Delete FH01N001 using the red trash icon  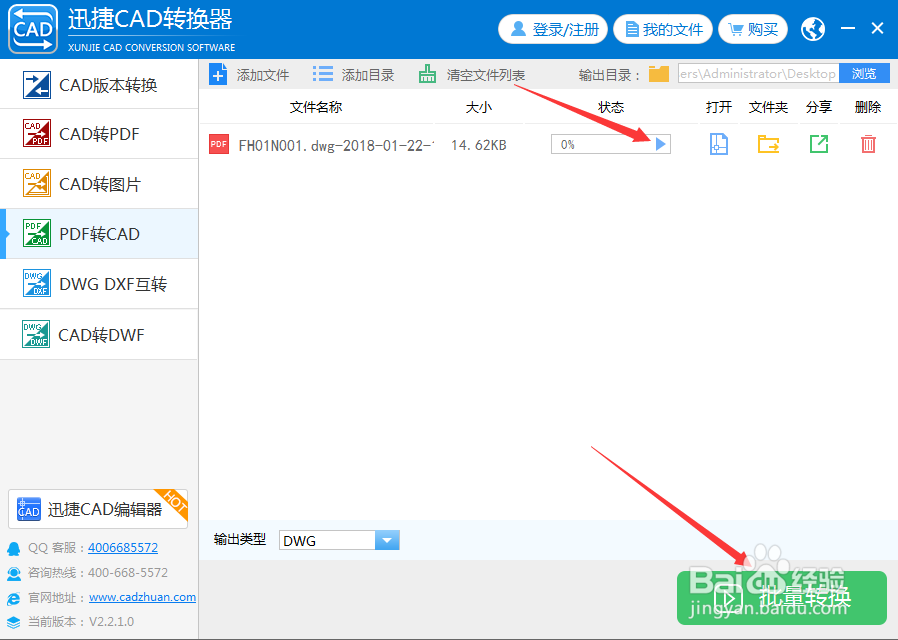tap(867, 144)
